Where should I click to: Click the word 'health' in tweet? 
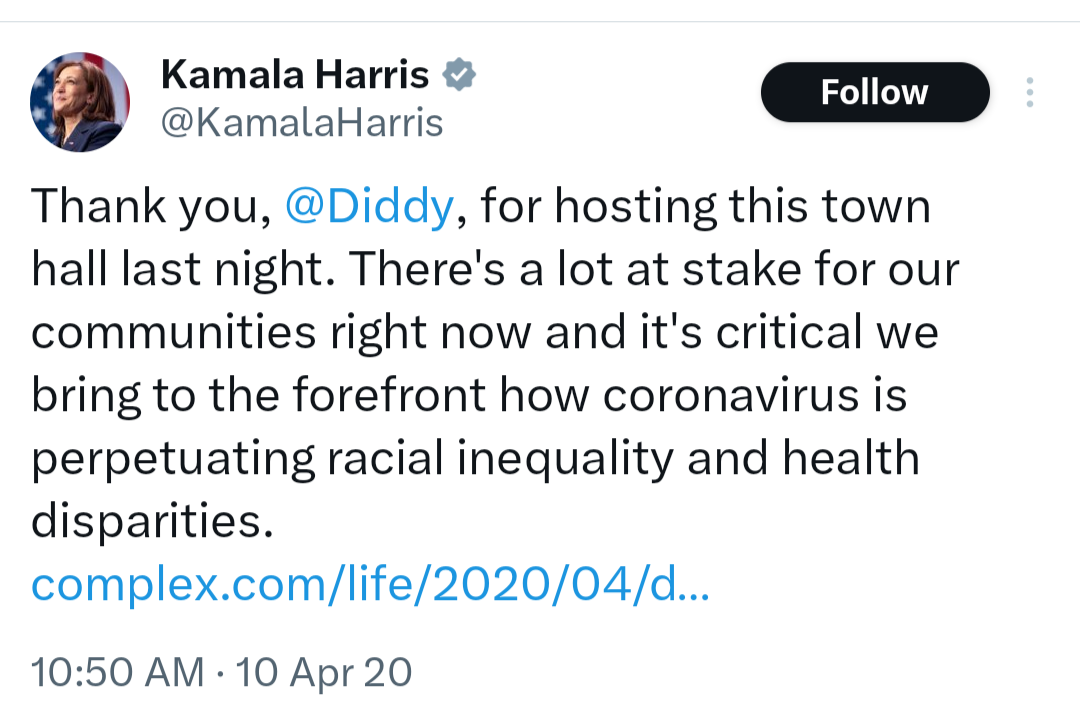[851, 457]
